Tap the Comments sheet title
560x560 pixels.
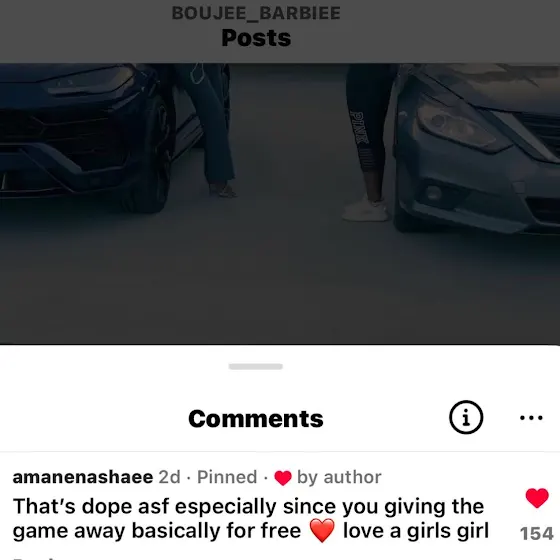[x=256, y=419]
